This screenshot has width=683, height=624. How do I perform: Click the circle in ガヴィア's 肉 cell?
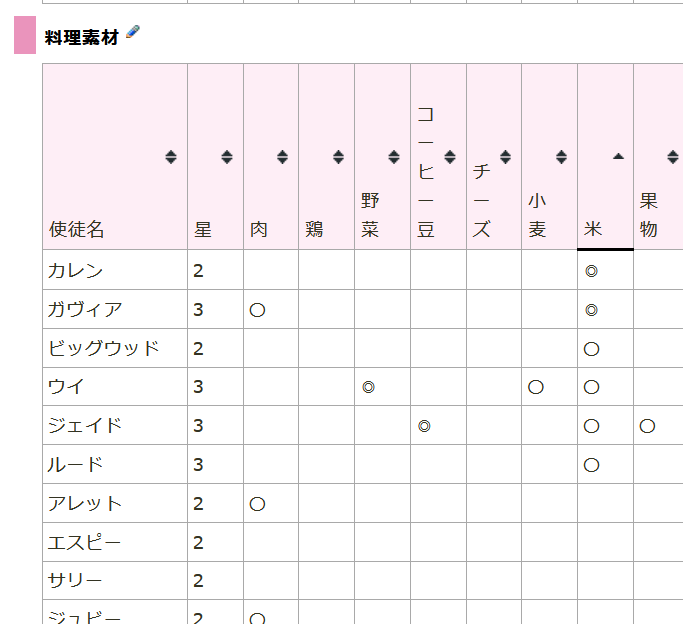click(257, 310)
